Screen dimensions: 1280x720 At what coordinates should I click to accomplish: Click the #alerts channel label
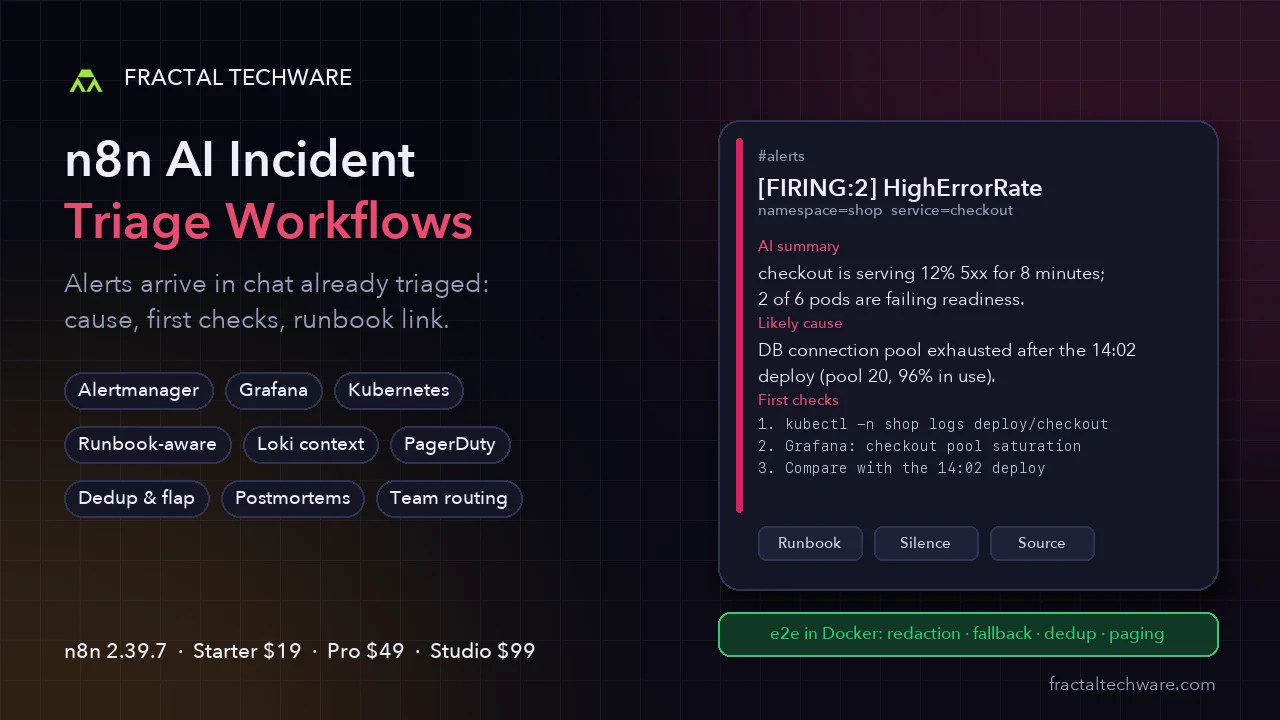(x=781, y=156)
